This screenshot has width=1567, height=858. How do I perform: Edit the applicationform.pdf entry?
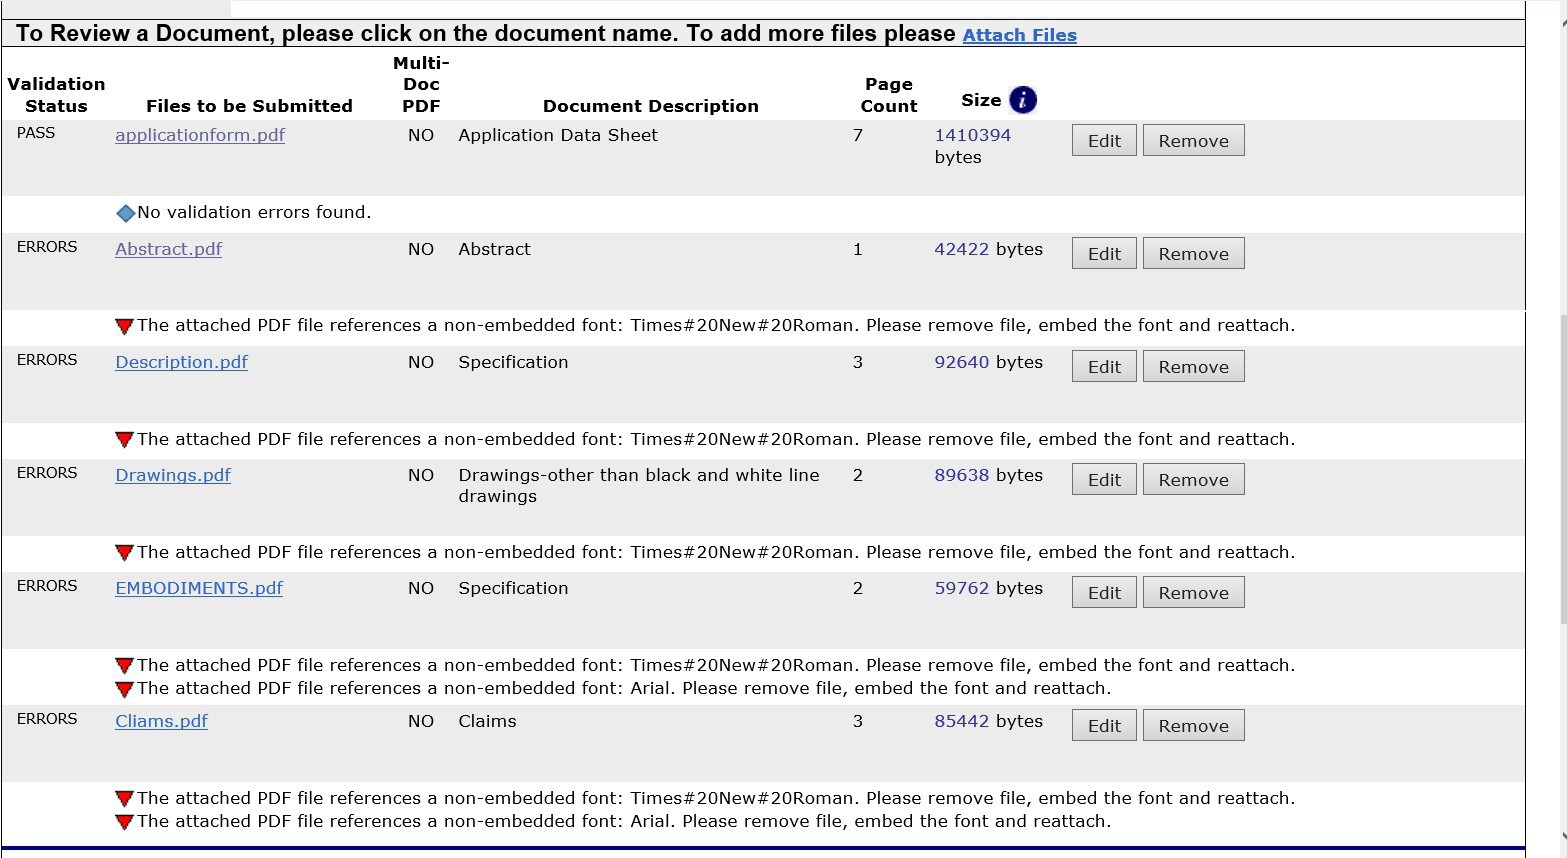(1104, 140)
